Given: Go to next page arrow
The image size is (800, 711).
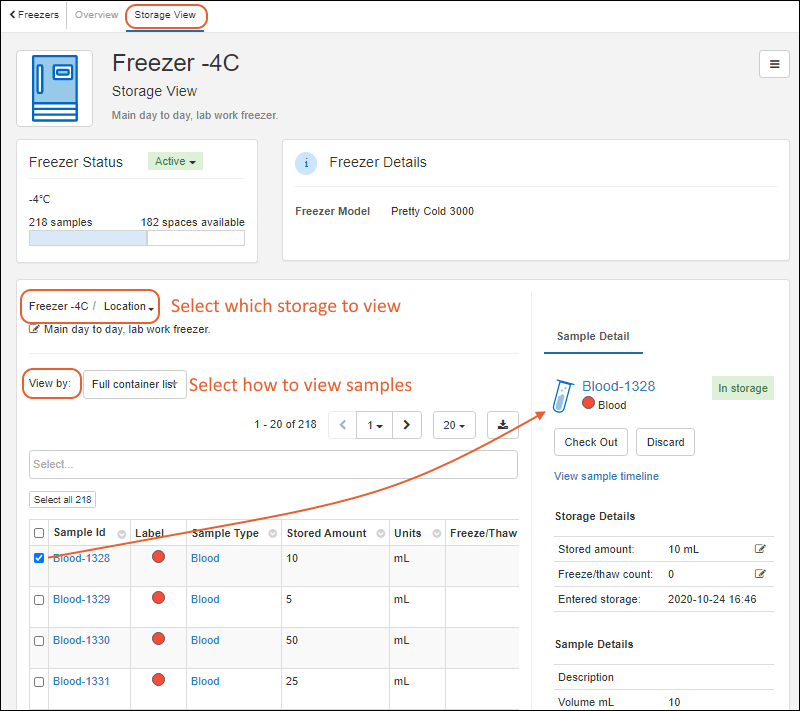Looking at the screenshot, I should [x=406, y=425].
